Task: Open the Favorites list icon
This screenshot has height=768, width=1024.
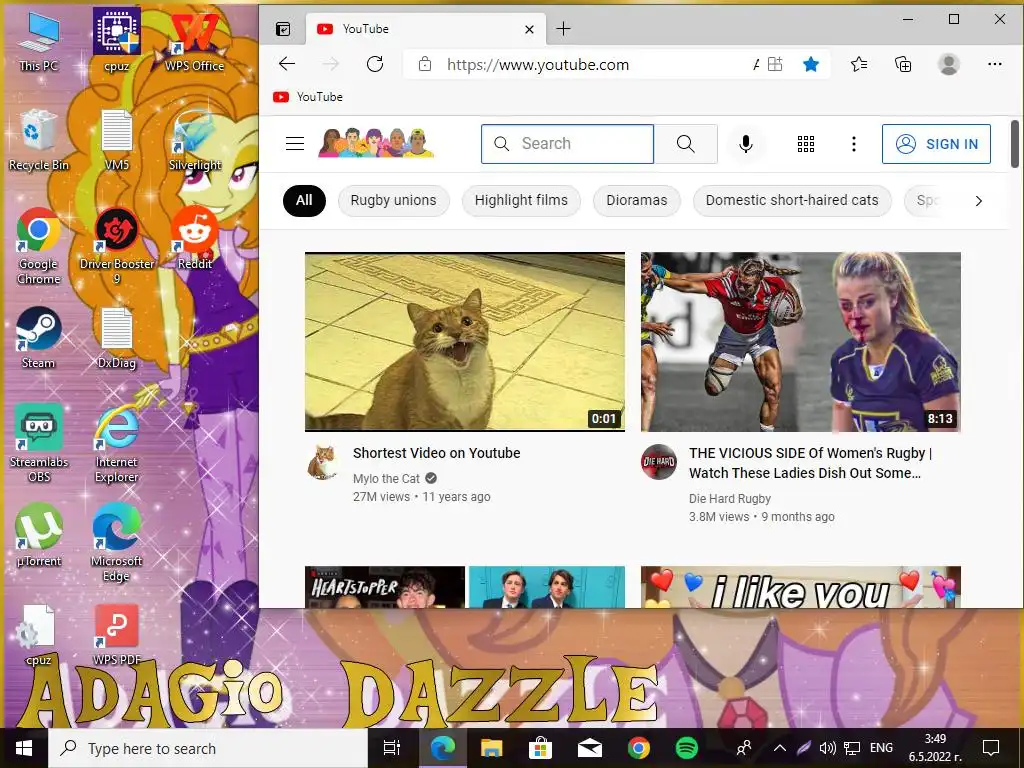Action: click(x=859, y=64)
